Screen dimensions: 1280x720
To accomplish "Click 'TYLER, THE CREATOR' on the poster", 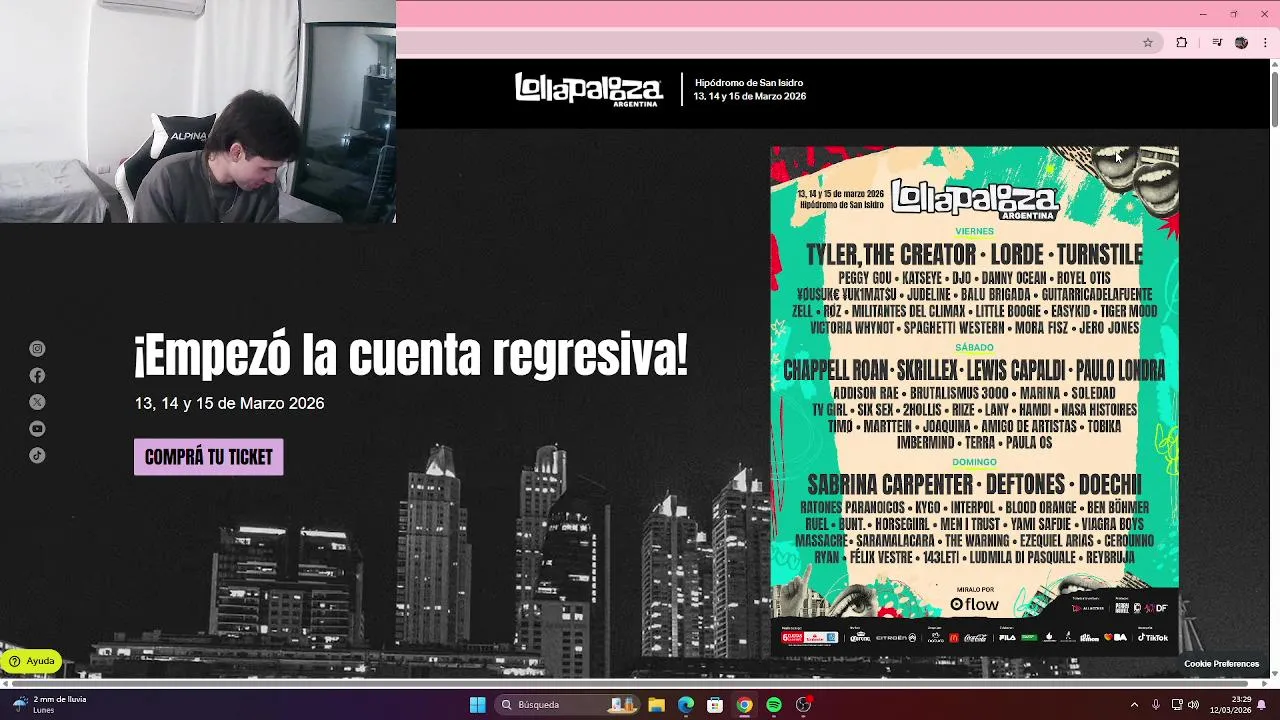I will pyautogui.click(x=891, y=254).
